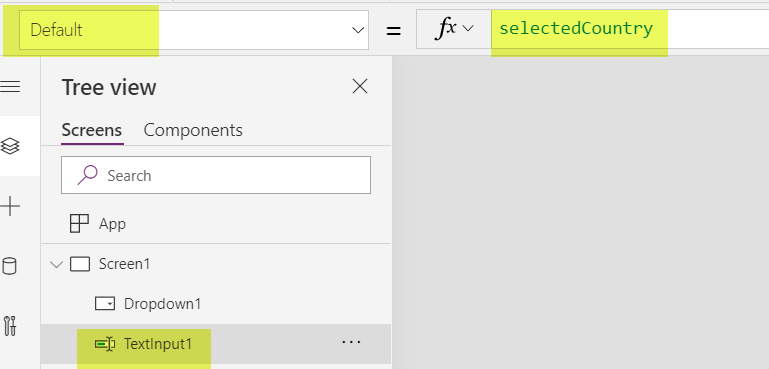This screenshot has width=769, height=369.
Task: Switch to the Screens tab
Action: coord(92,130)
